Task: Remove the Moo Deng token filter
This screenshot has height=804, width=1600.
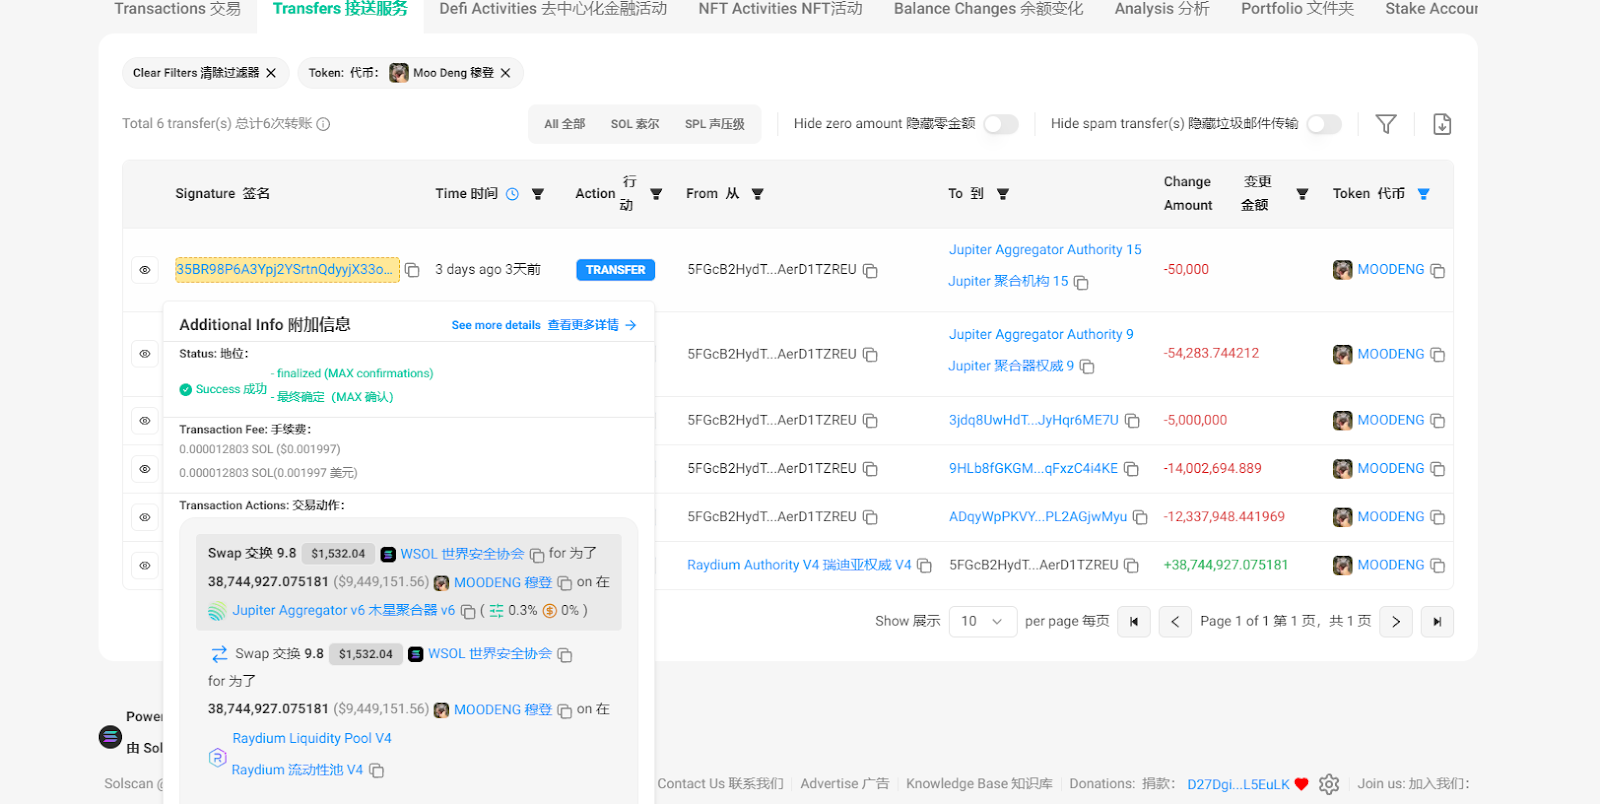Action: tap(505, 73)
